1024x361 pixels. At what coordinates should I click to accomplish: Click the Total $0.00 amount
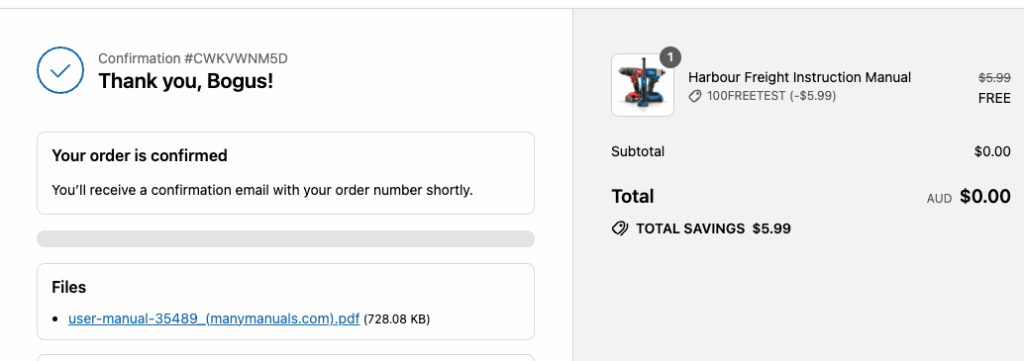pyautogui.click(x=985, y=196)
